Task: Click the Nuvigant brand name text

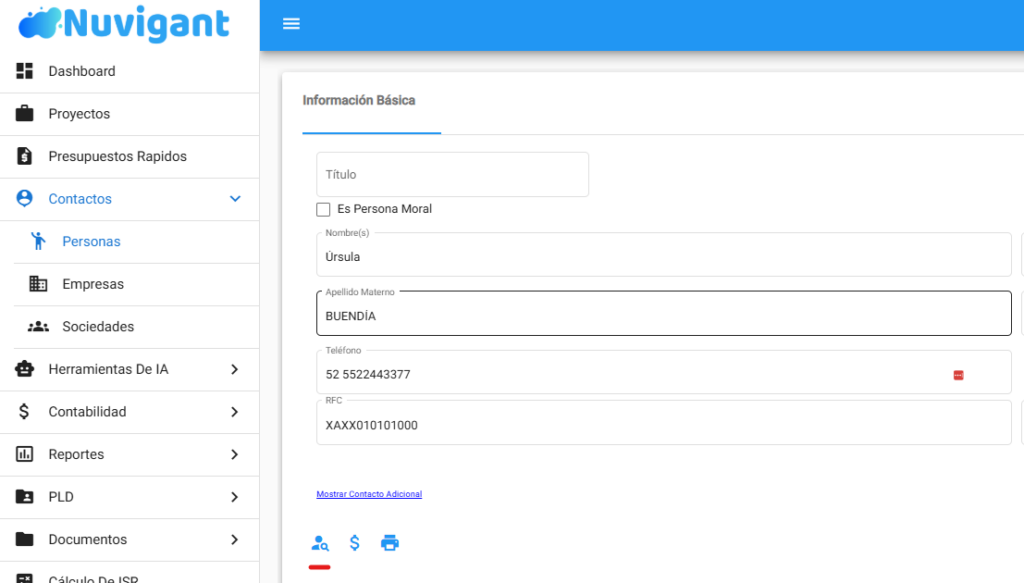Action: click(146, 24)
